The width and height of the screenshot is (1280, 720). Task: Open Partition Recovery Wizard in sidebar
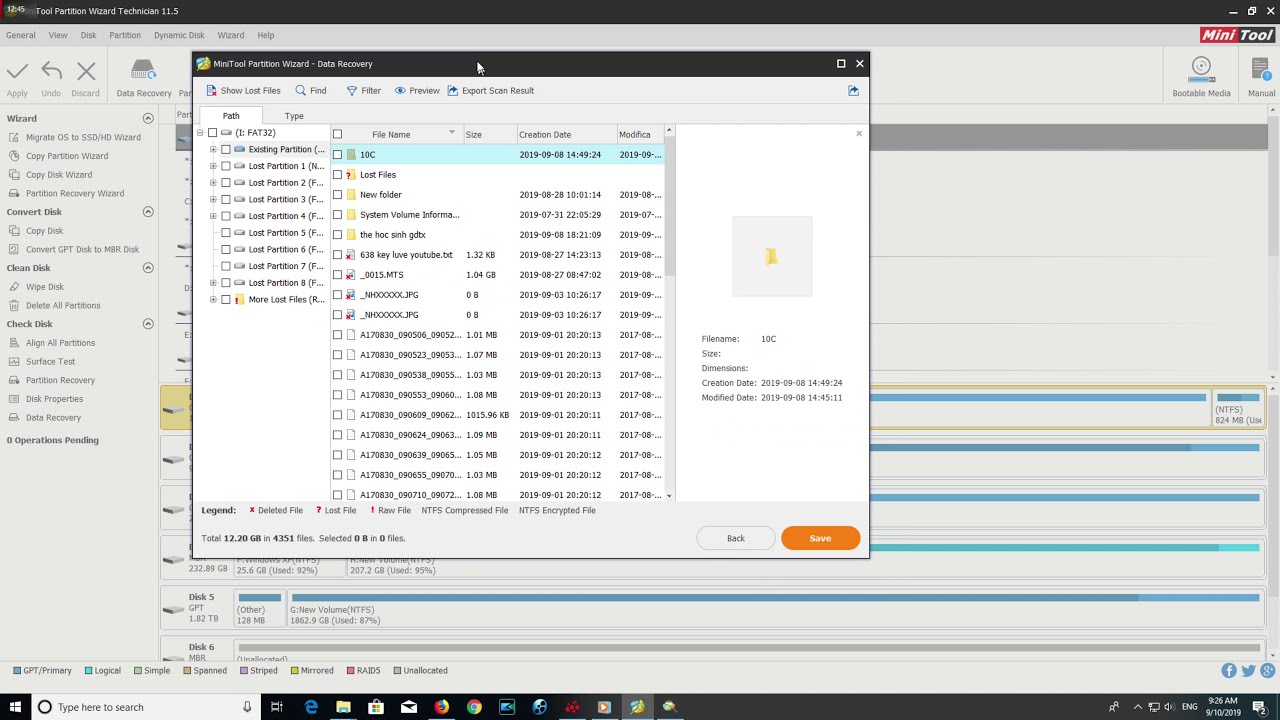(75, 193)
